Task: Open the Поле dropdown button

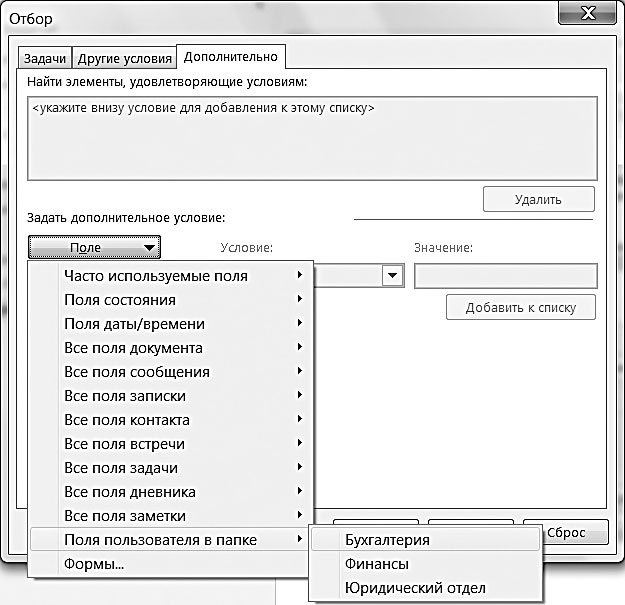Action: click(x=94, y=248)
